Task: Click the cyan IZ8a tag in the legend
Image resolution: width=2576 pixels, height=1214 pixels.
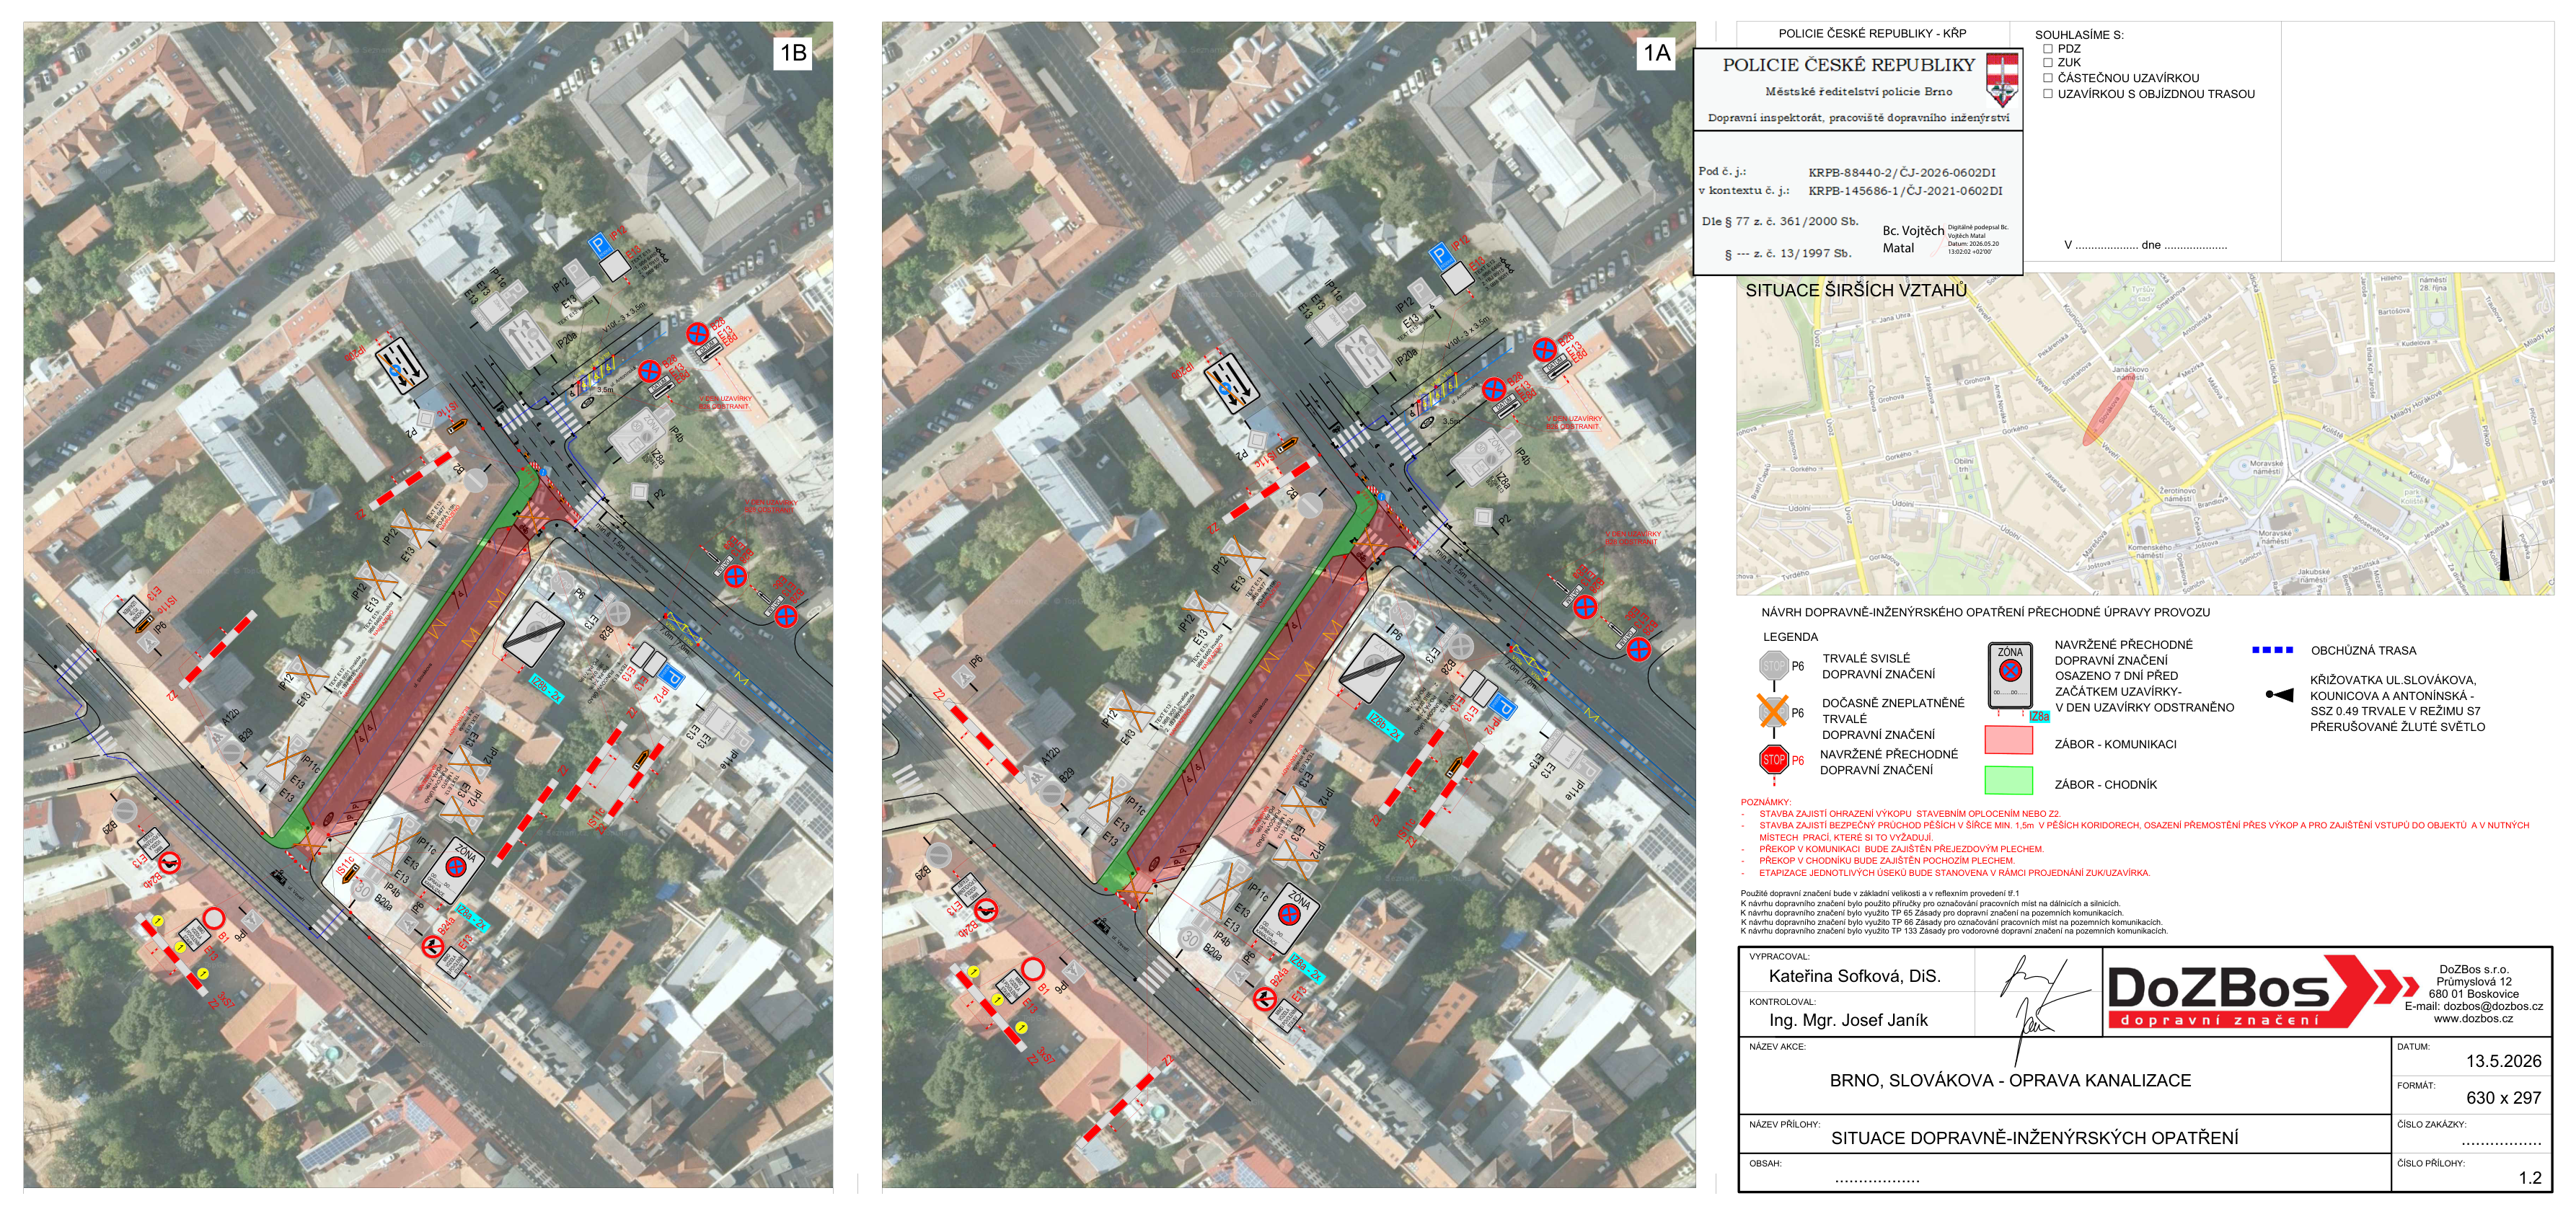Action: click(2039, 716)
